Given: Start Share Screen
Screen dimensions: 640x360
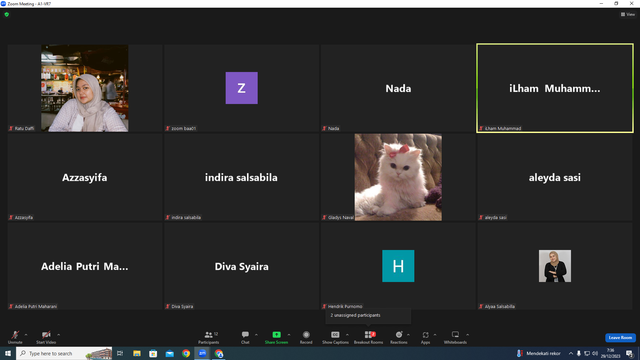Looking at the screenshot, I should point(276,337).
